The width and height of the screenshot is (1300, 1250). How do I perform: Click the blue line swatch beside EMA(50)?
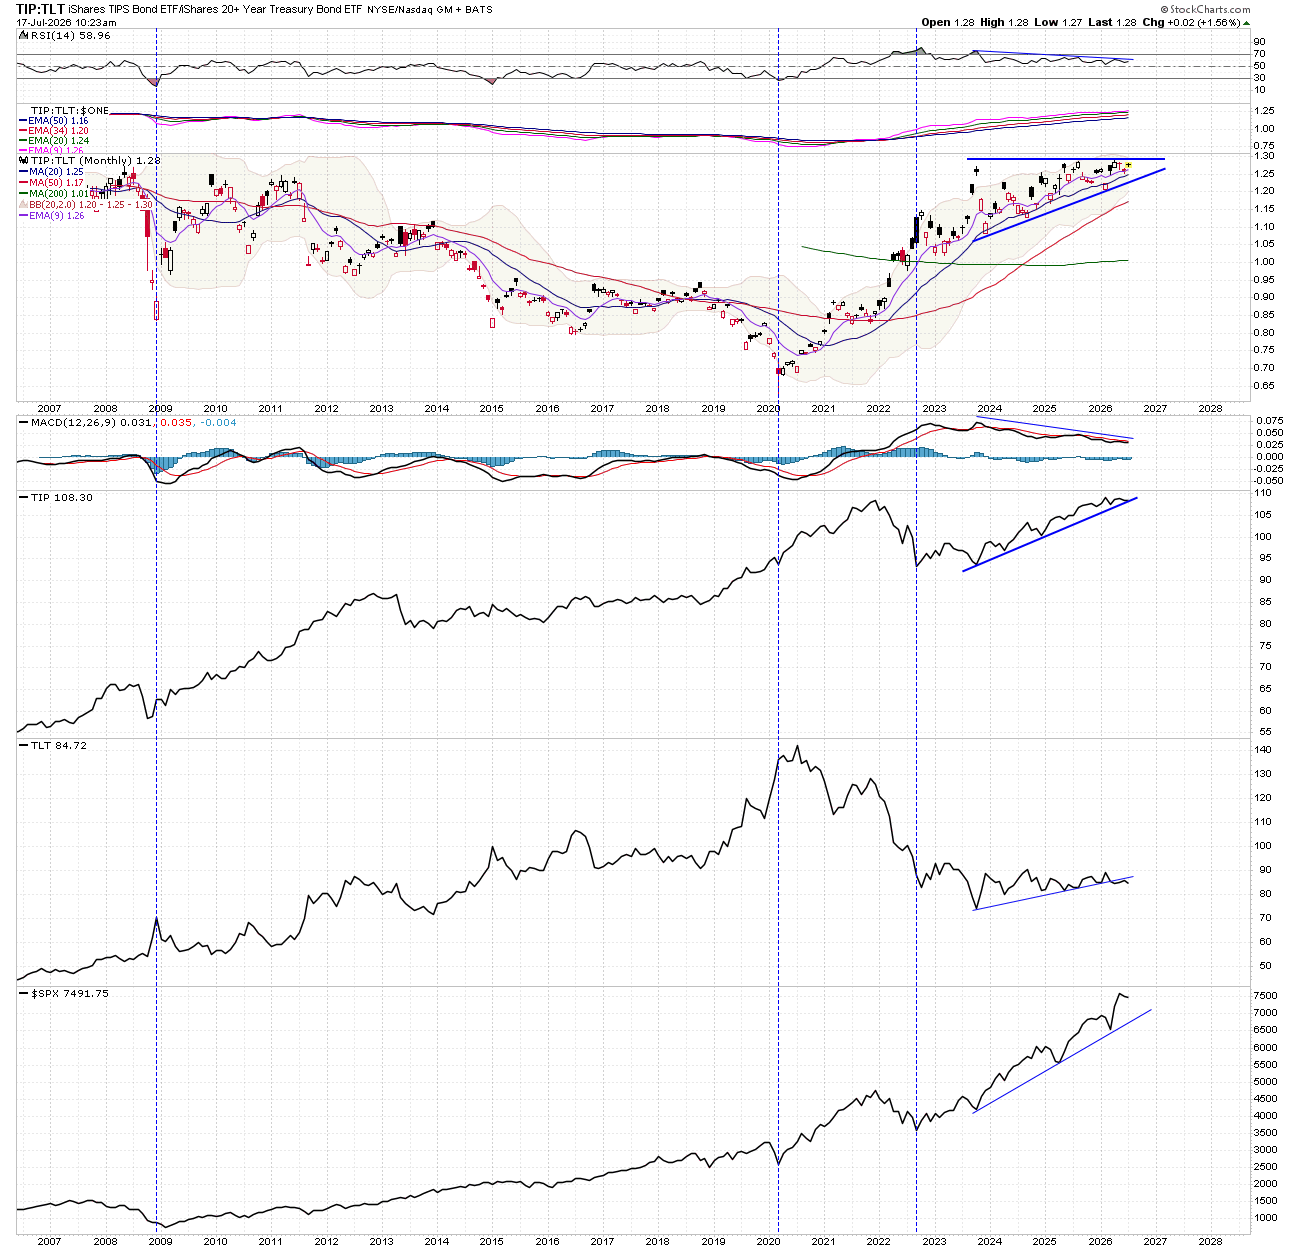pyautogui.click(x=23, y=121)
